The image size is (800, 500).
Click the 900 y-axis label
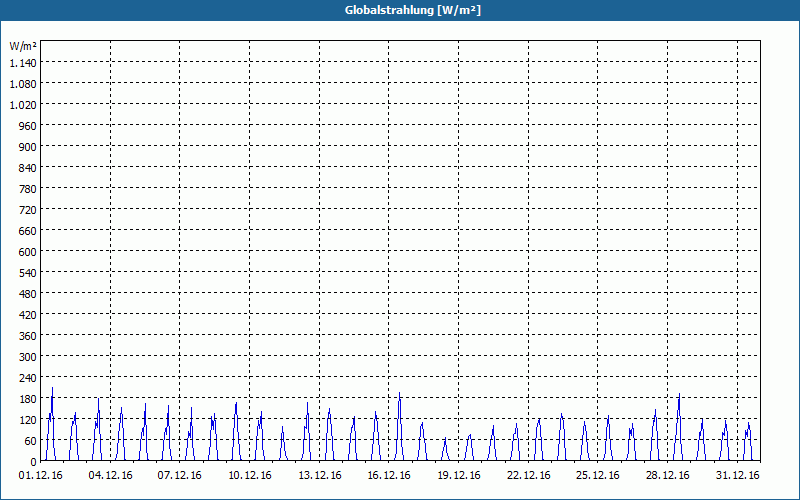[x=28, y=147]
